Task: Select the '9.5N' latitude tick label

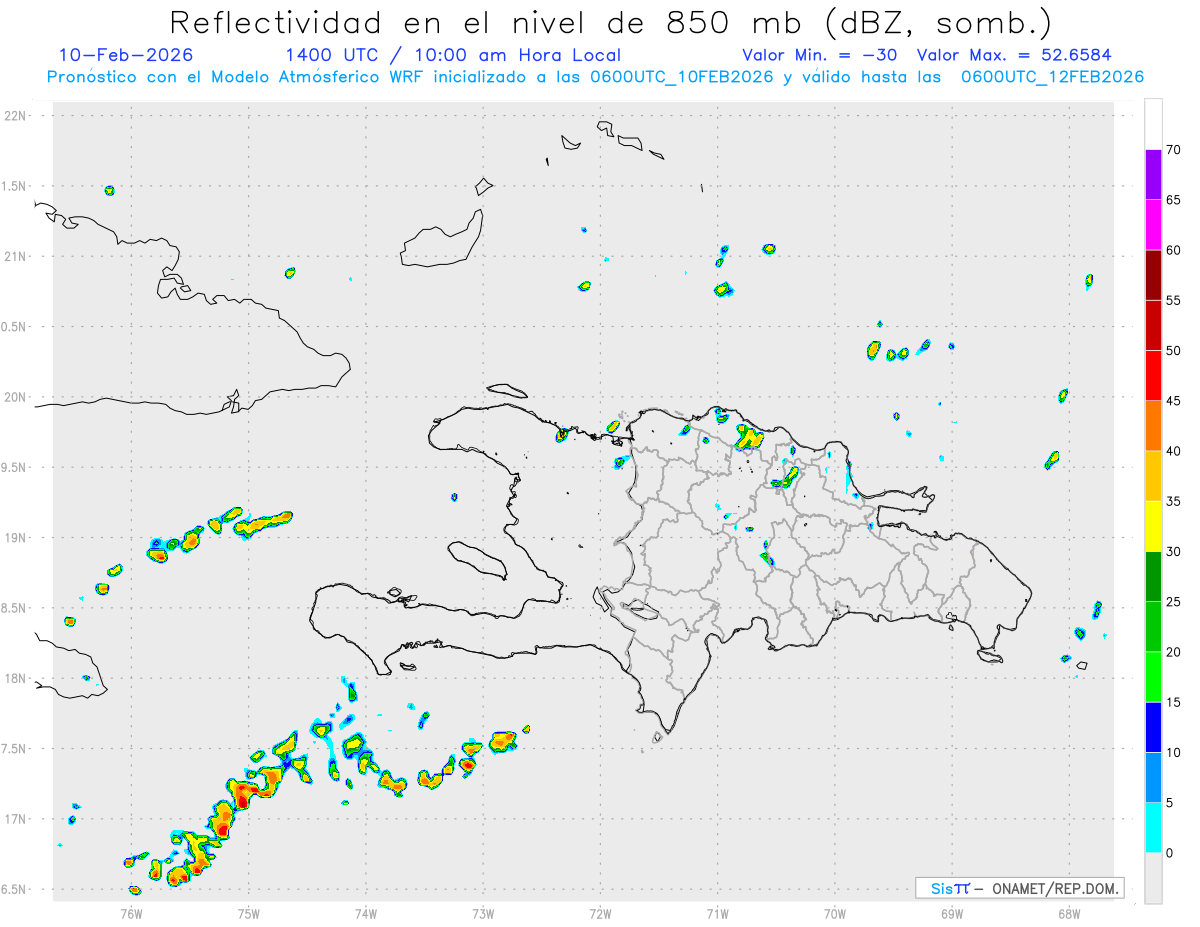Action: click(15, 468)
